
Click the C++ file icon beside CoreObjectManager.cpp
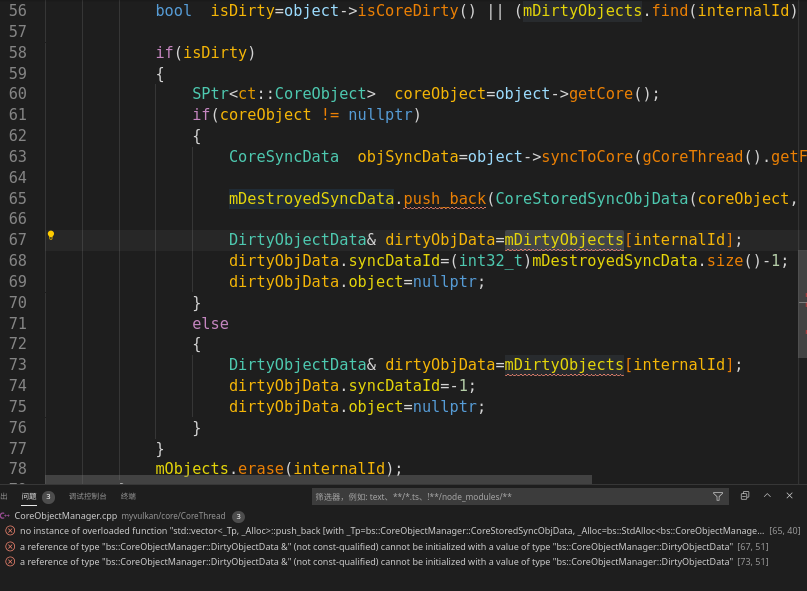[x=5, y=515]
